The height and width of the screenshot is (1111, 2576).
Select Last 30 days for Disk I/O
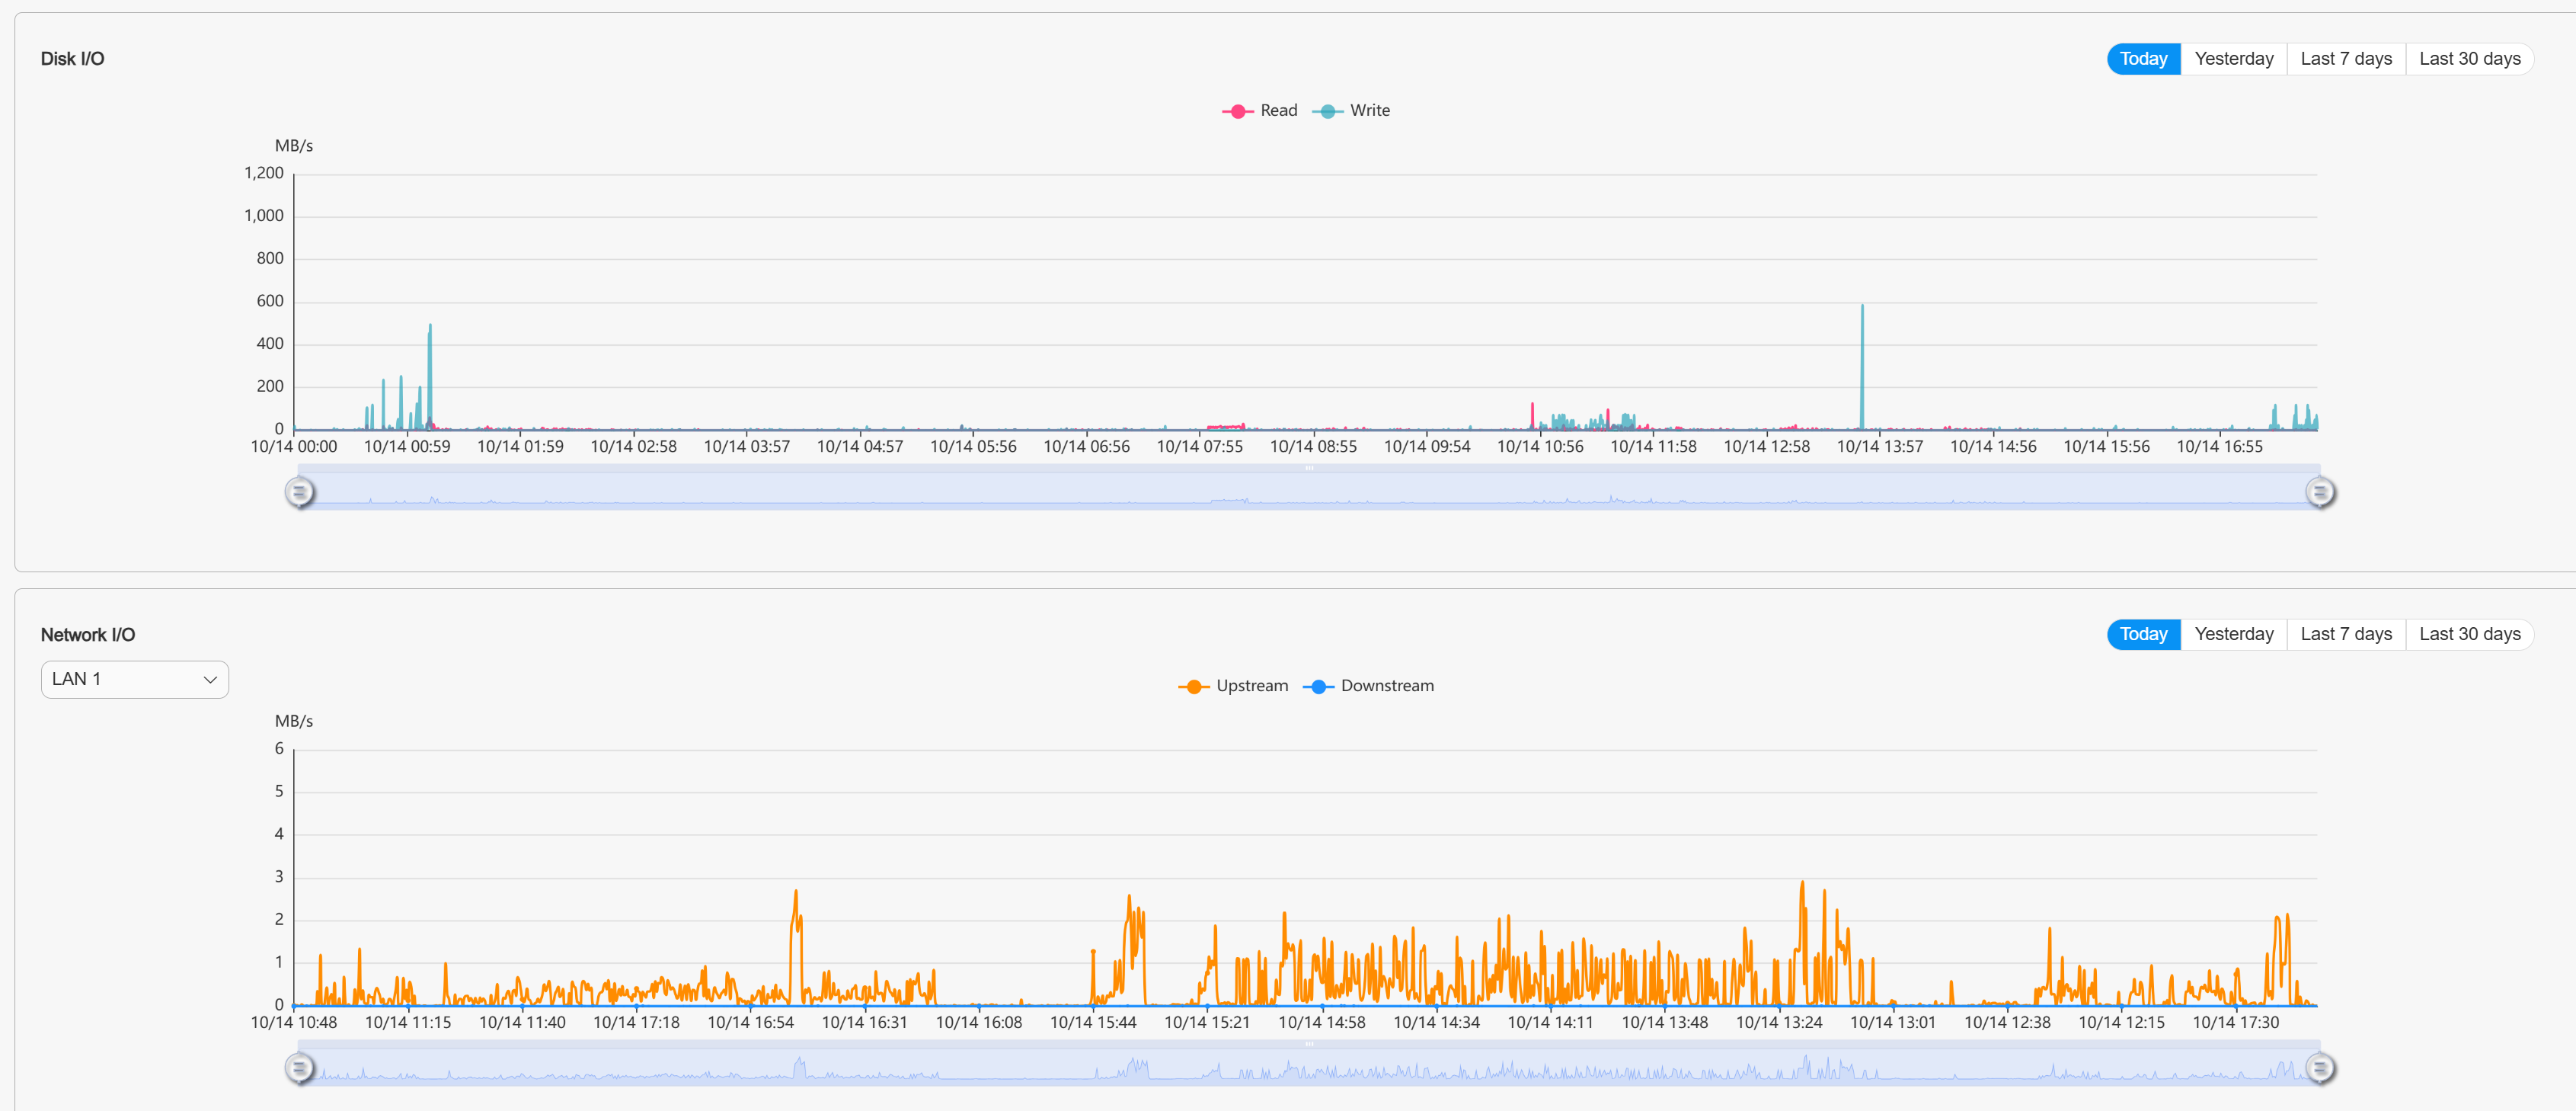click(x=2469, y=59)
